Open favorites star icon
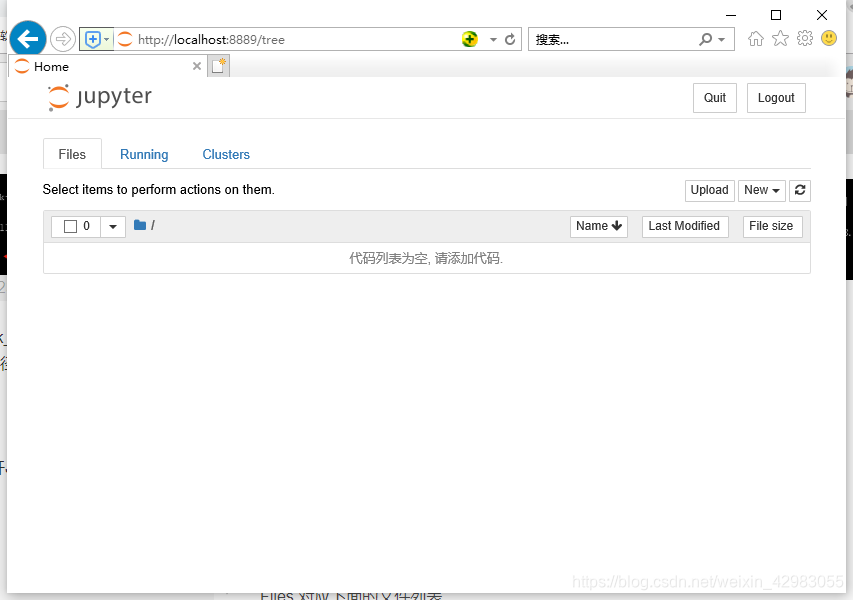The height and width of the screenshot is (600, 853). click(x=780, y=38)
